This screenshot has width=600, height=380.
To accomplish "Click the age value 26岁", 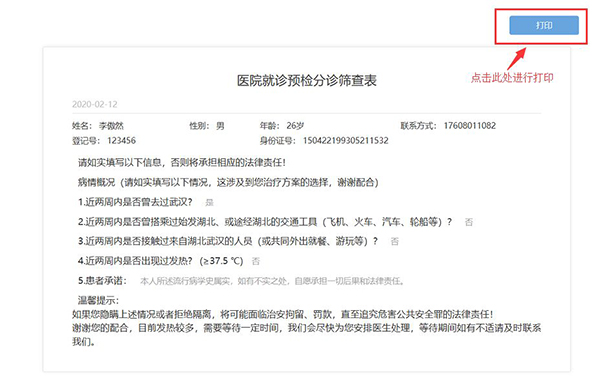I will pyautogui.click(x=295, y=126).
